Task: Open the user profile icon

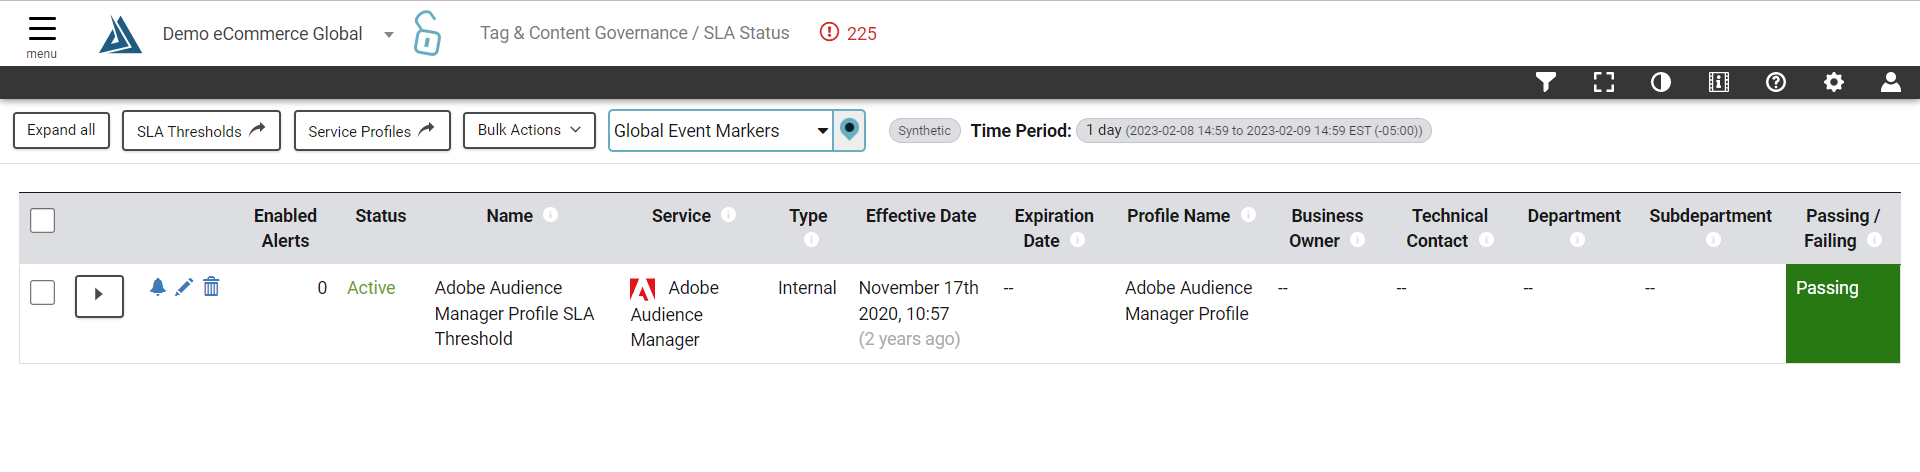Action: click(1891, 82)
